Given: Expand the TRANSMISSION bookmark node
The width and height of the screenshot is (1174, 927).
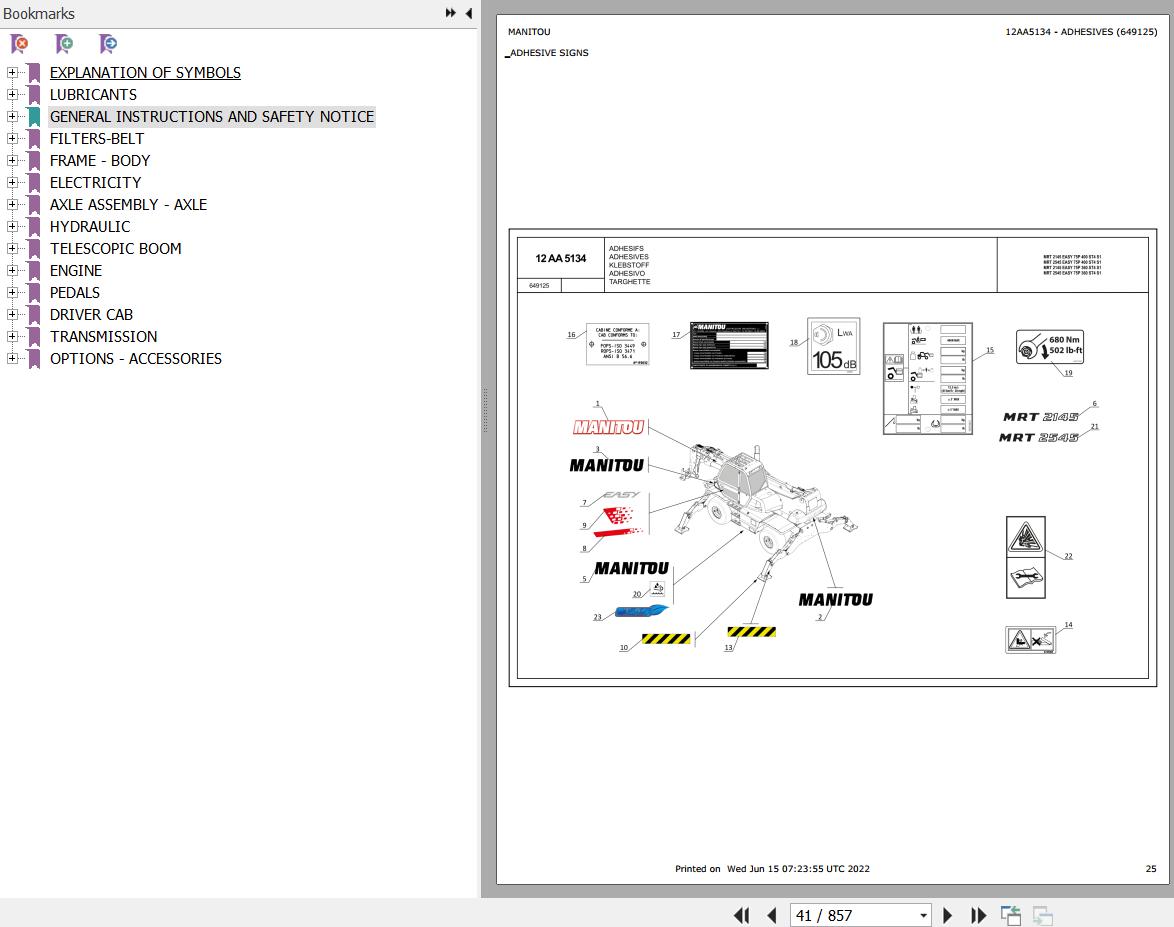Looking at the screenshot, I should pyautogui.click(x=12, y=336).
